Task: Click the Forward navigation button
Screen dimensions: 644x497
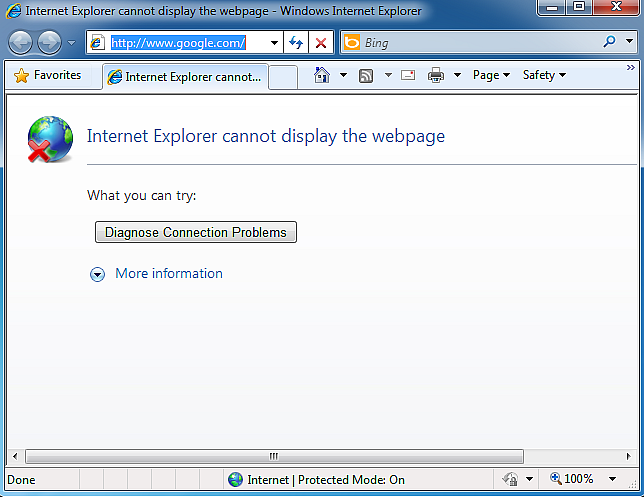Action: click(x=48, y=43)
